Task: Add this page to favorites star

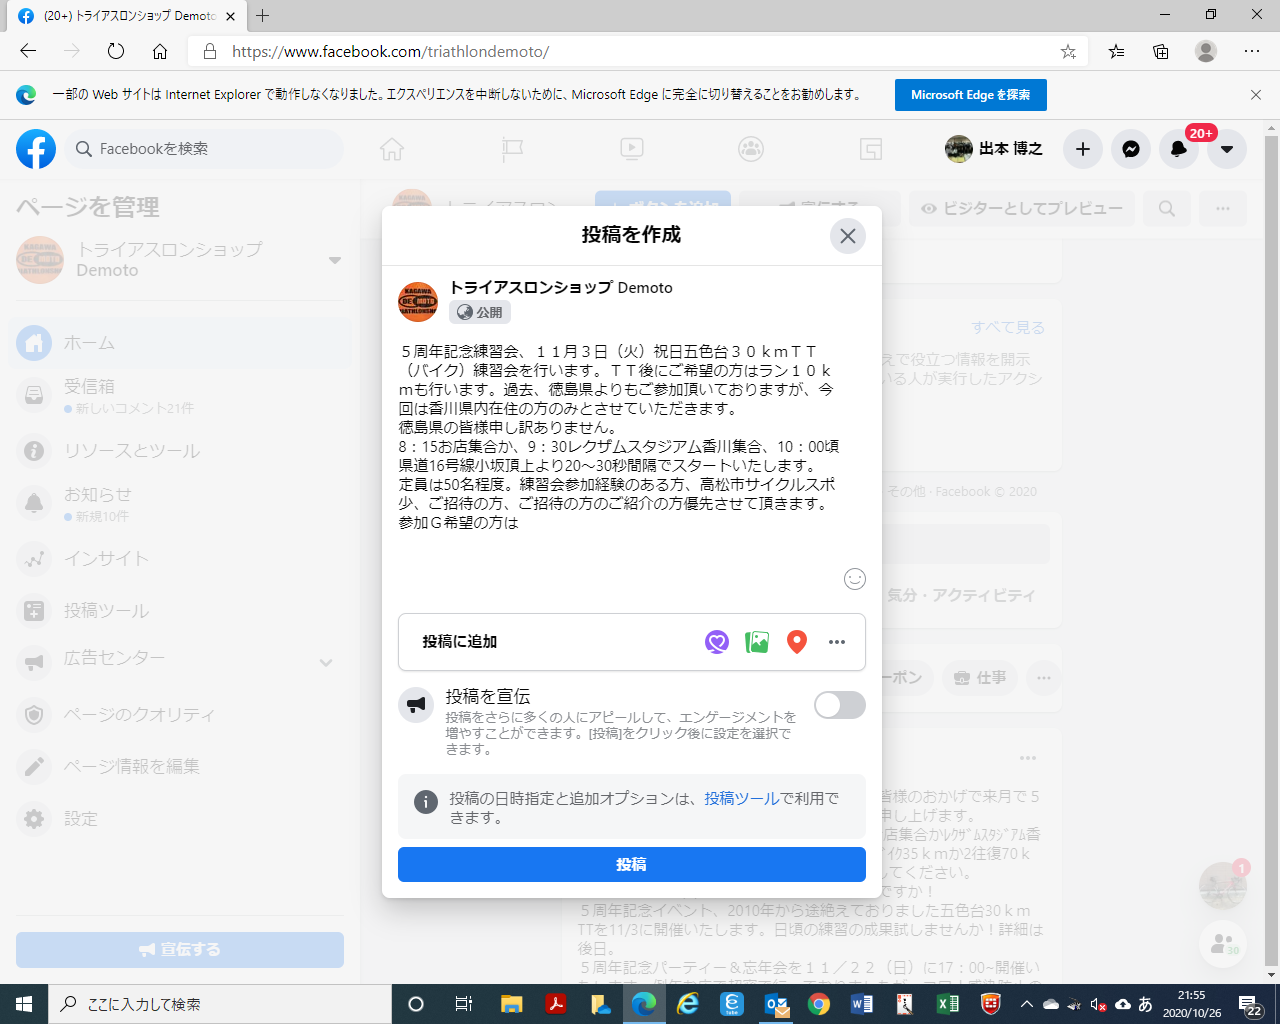Action: (1068, 51)
